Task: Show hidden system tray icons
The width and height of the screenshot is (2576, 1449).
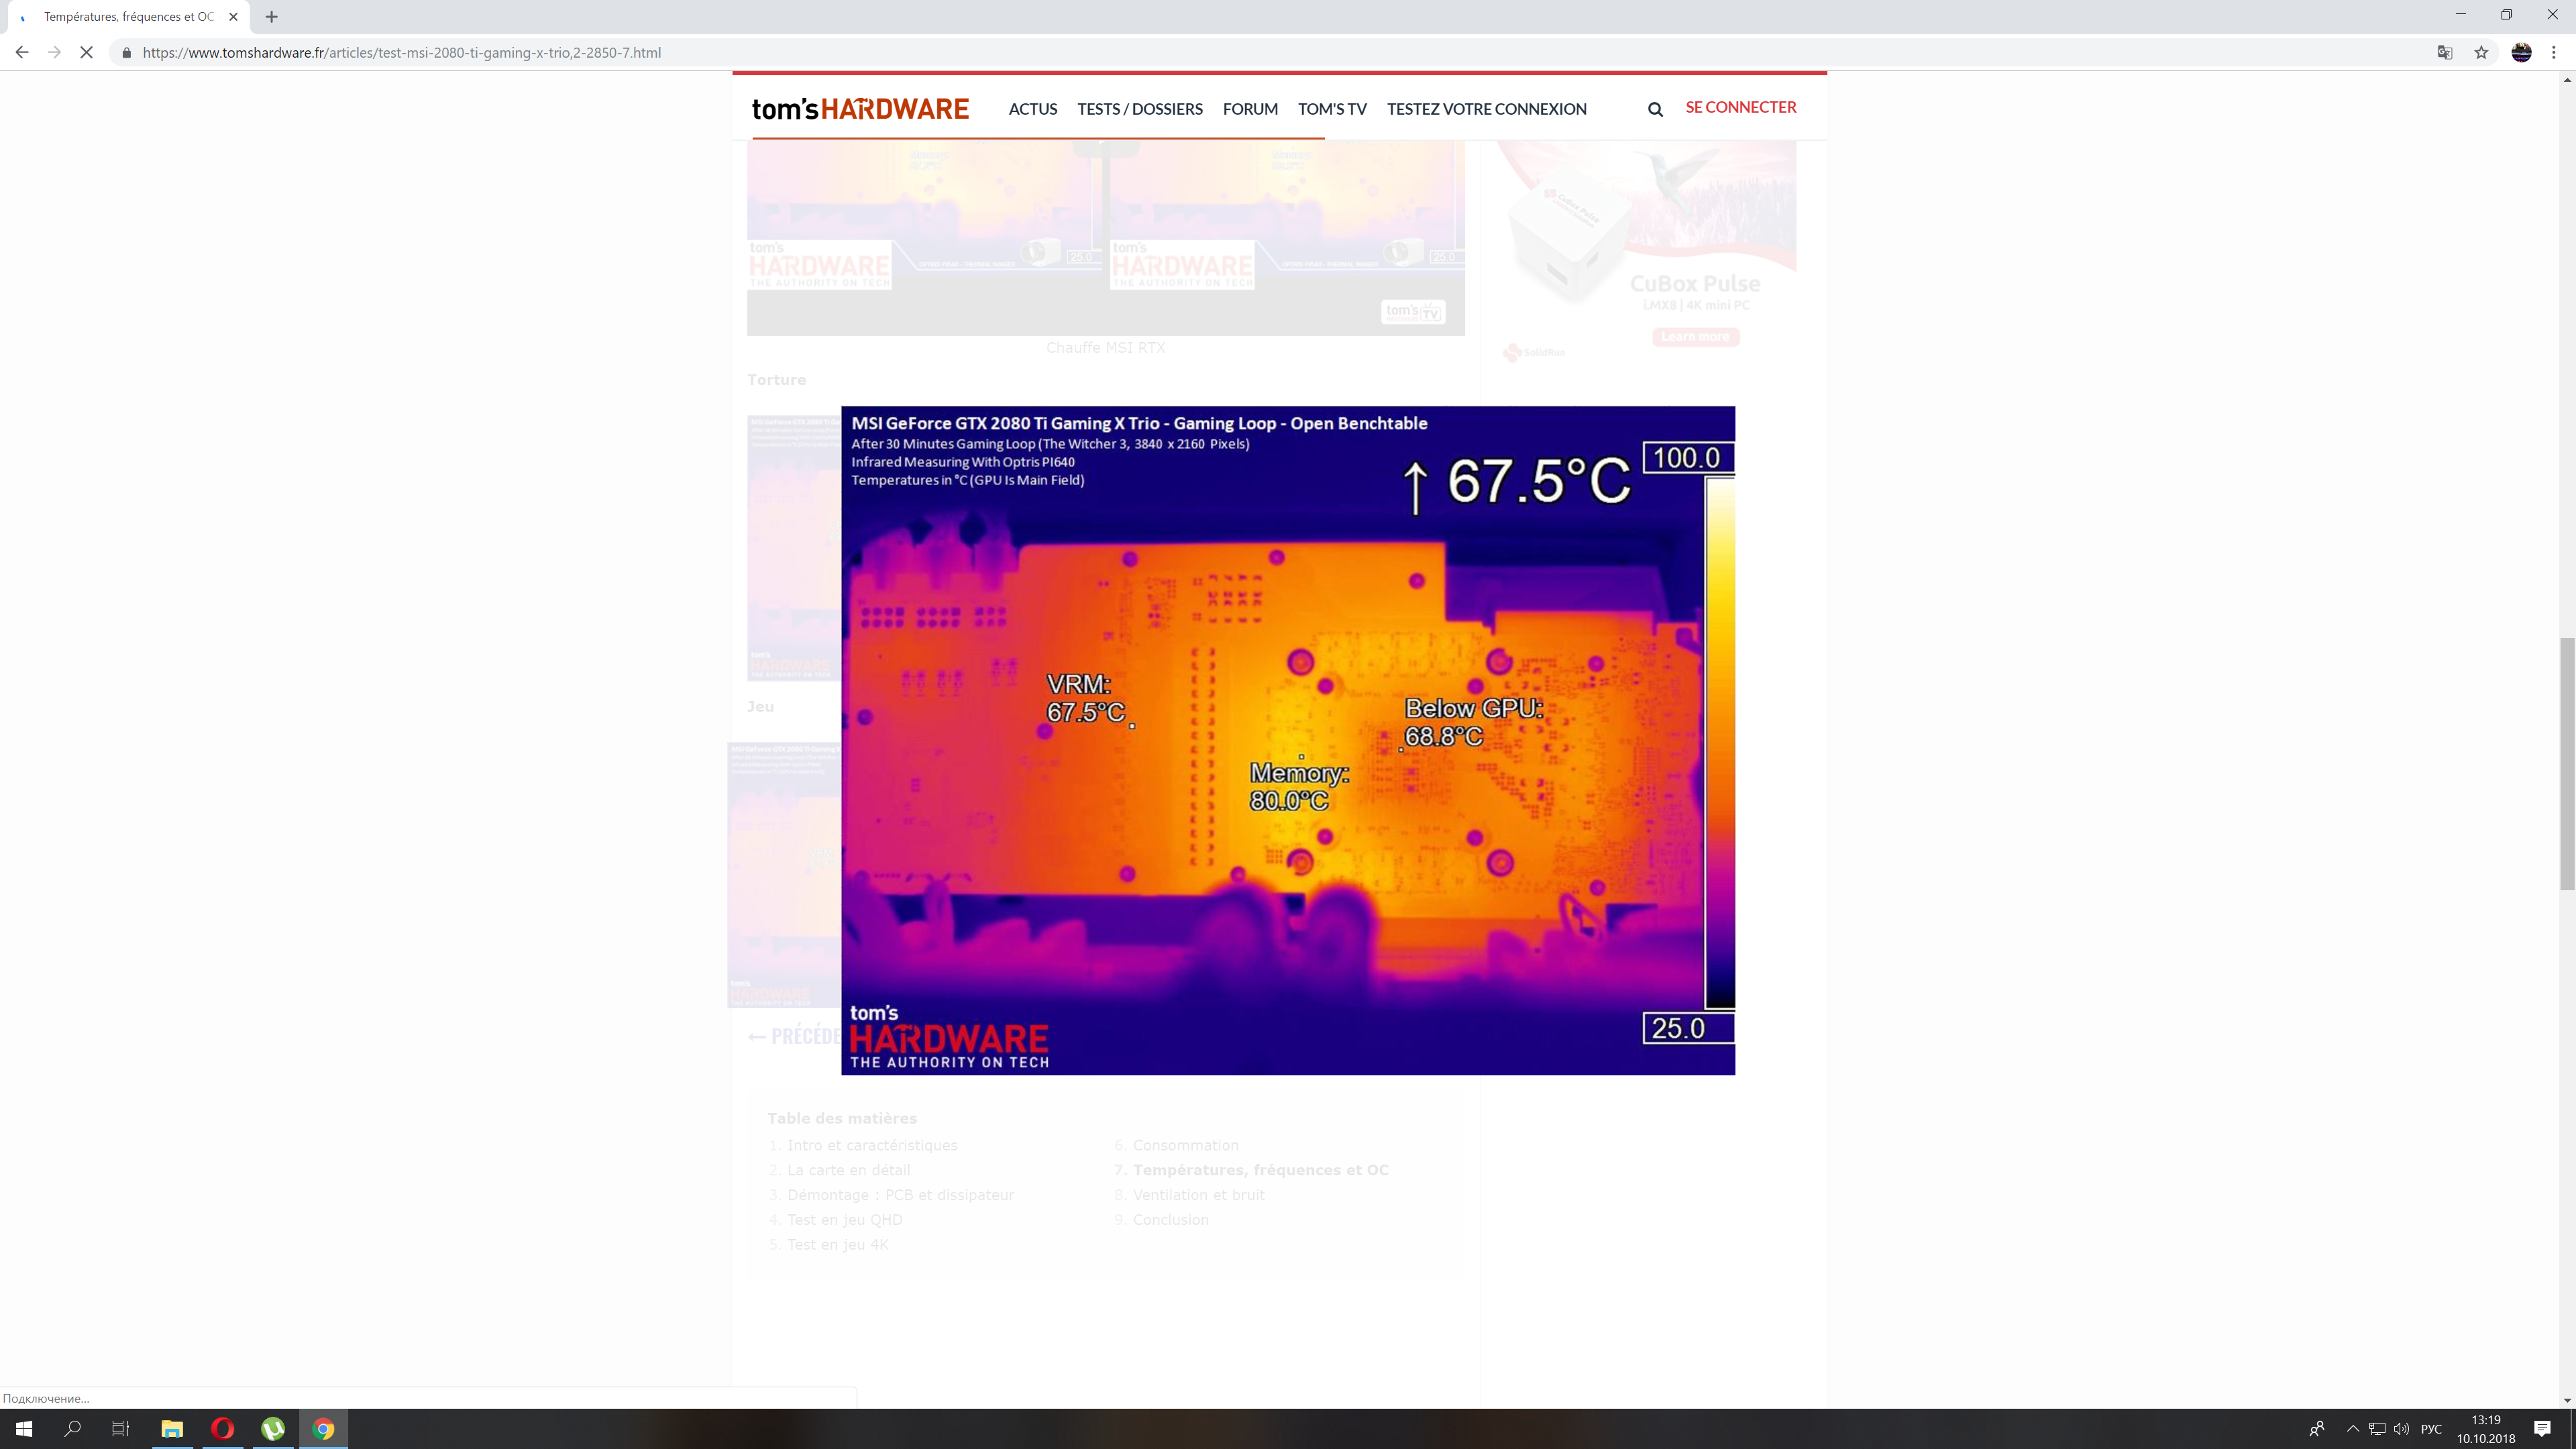Action: (x=2352, y=1428)
